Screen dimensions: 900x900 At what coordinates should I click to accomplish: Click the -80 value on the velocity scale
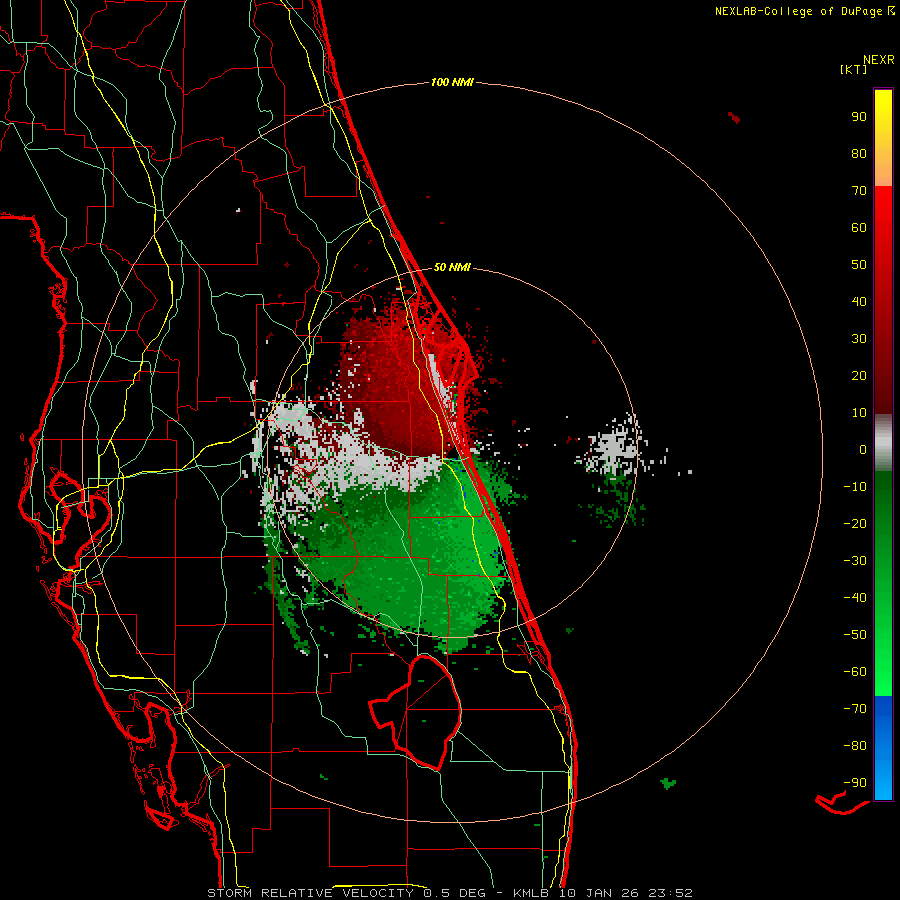click(x=855, y=746)
